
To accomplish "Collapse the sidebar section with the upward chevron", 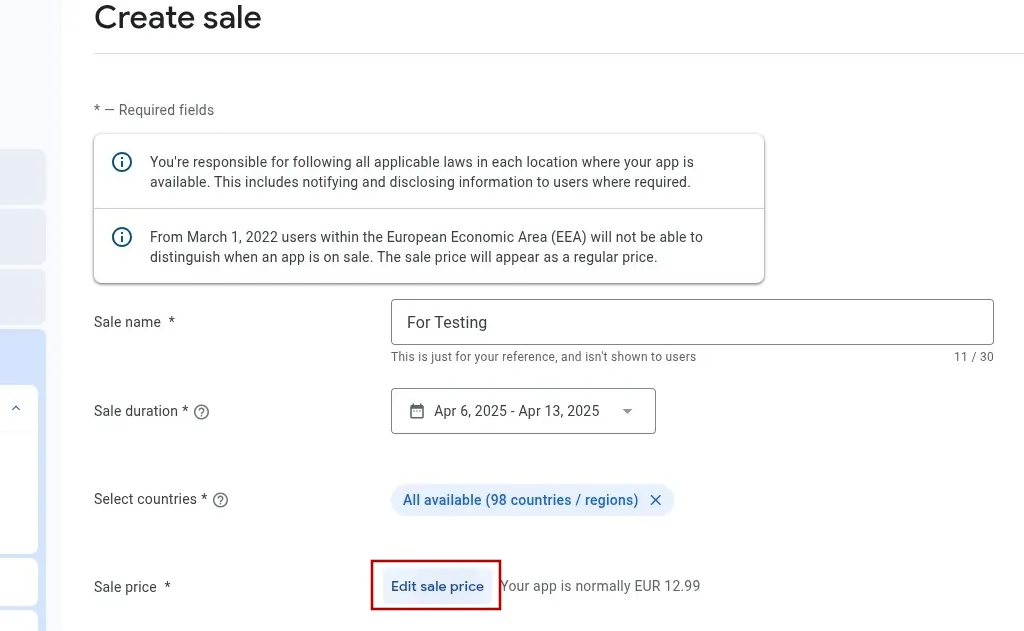I will pyautogui.click(x=15, y=408).
